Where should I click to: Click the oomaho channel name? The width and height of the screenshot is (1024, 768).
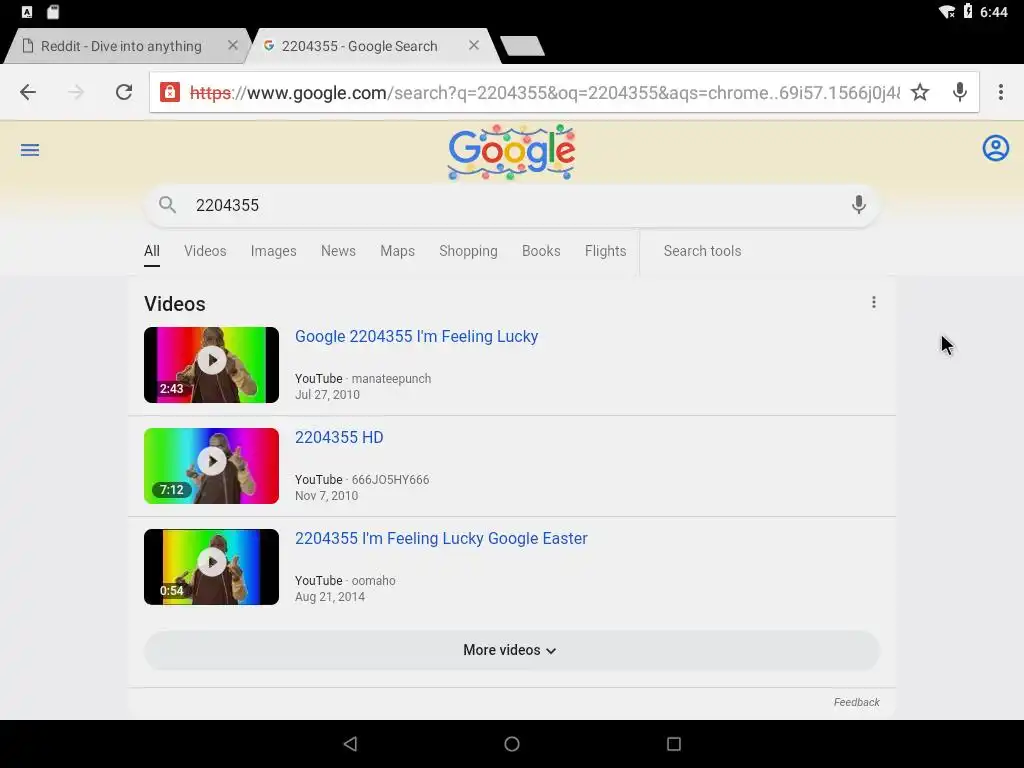pyautogui.click(x=374, y=581)
